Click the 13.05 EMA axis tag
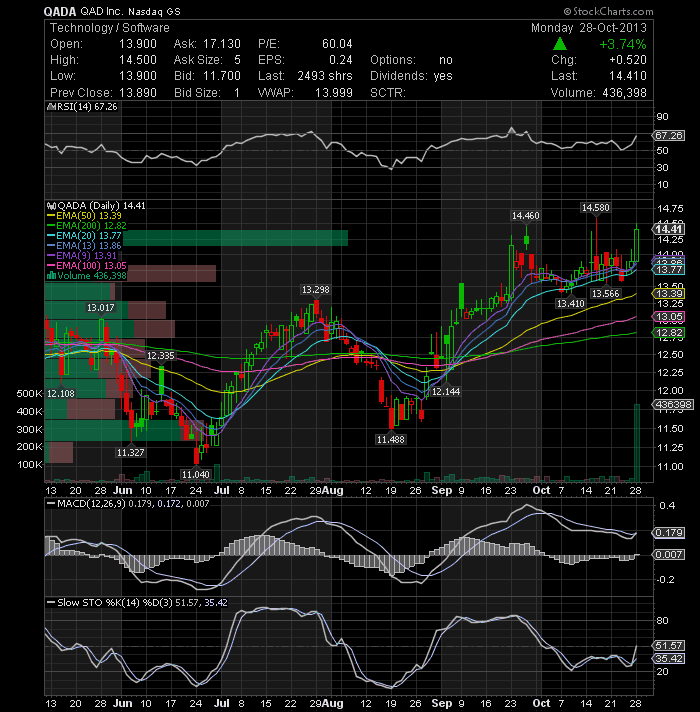The image size is (700, 712). point(668,317)
